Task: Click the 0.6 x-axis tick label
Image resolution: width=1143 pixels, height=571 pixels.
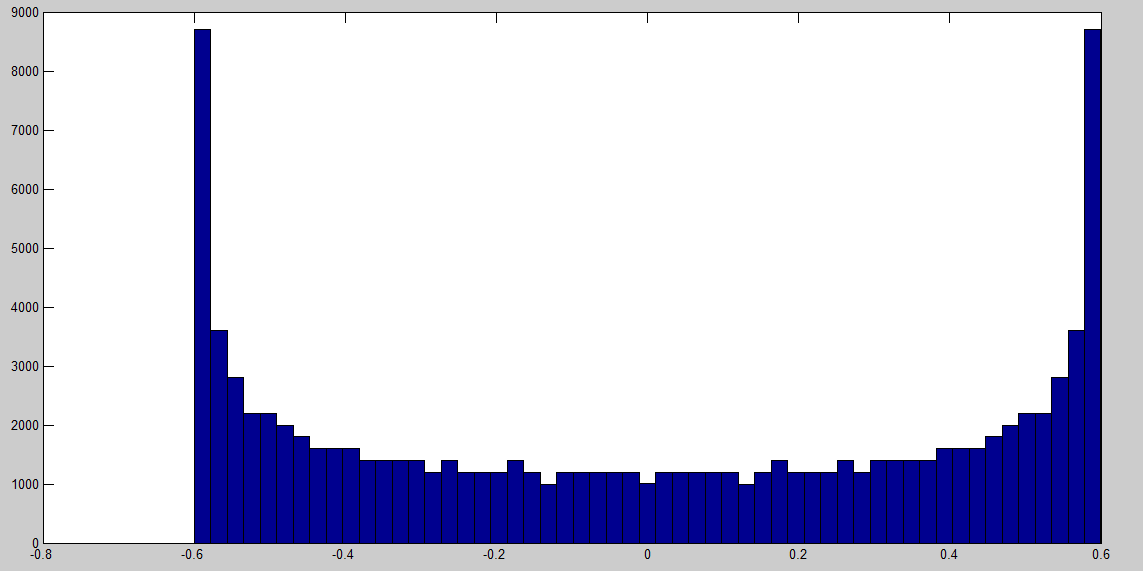Action: [x=1100, y=555]
